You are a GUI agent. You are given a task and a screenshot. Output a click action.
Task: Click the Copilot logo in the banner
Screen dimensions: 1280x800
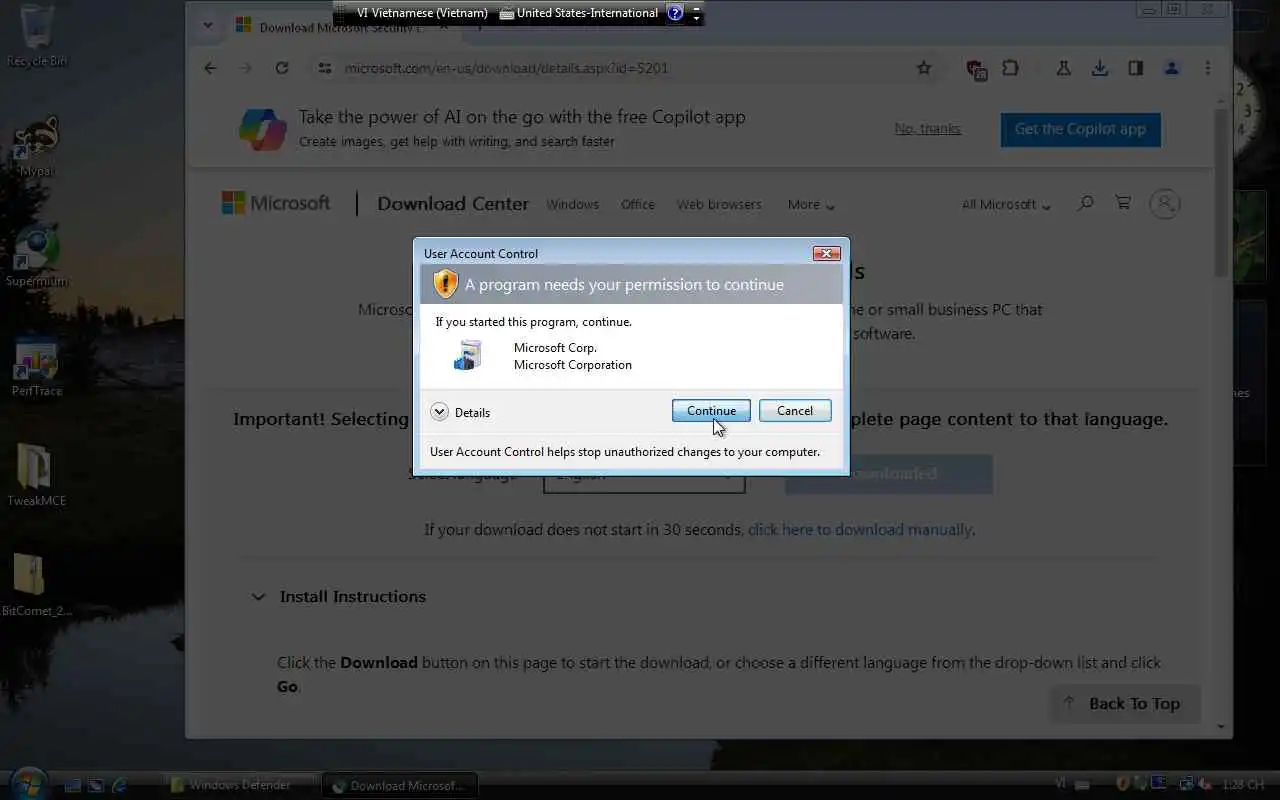tap(263, 129)
